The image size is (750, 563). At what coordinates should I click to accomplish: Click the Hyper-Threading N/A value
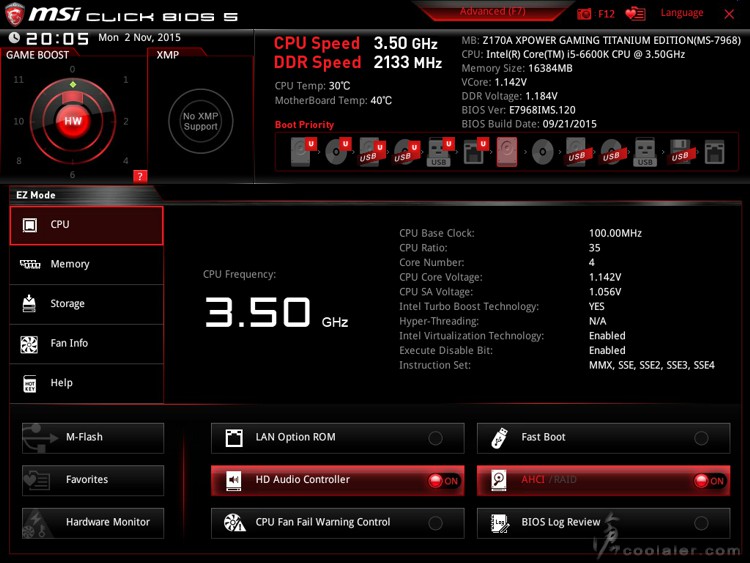pyautogui.click(x=597, y=321)
